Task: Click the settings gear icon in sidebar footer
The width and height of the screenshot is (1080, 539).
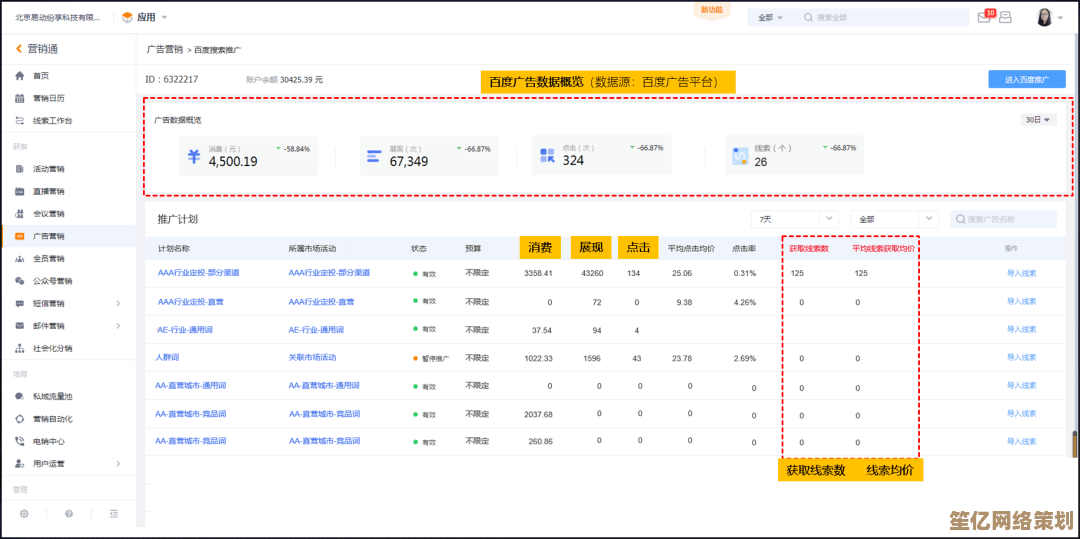Action: 24,513
